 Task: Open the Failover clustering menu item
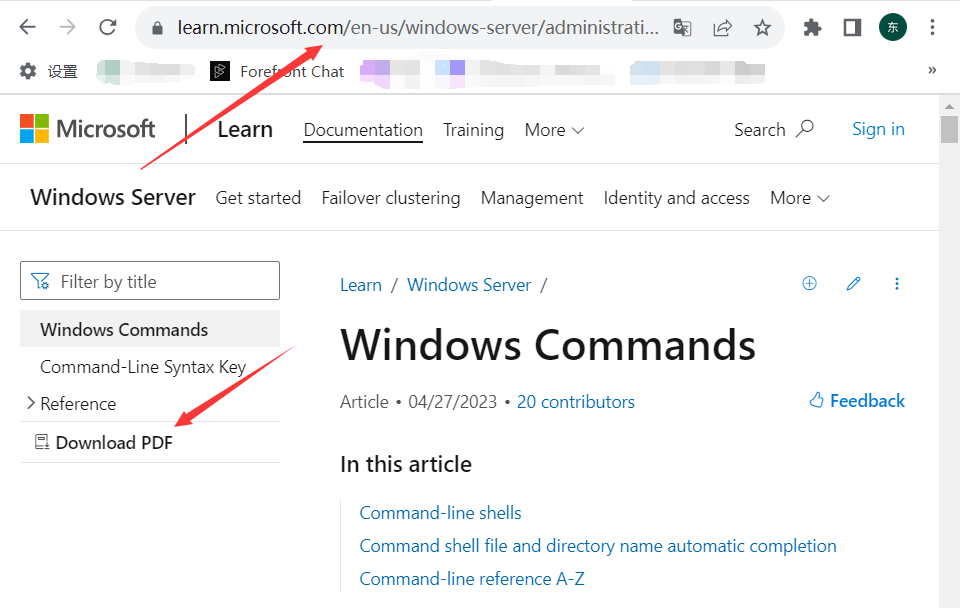click(391, 198)
